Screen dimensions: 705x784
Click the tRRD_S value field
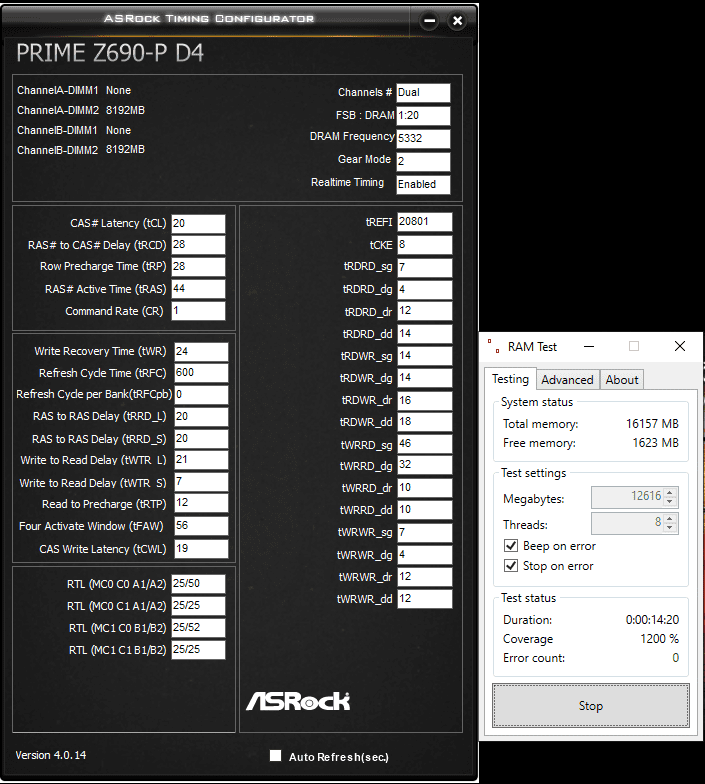201,439
